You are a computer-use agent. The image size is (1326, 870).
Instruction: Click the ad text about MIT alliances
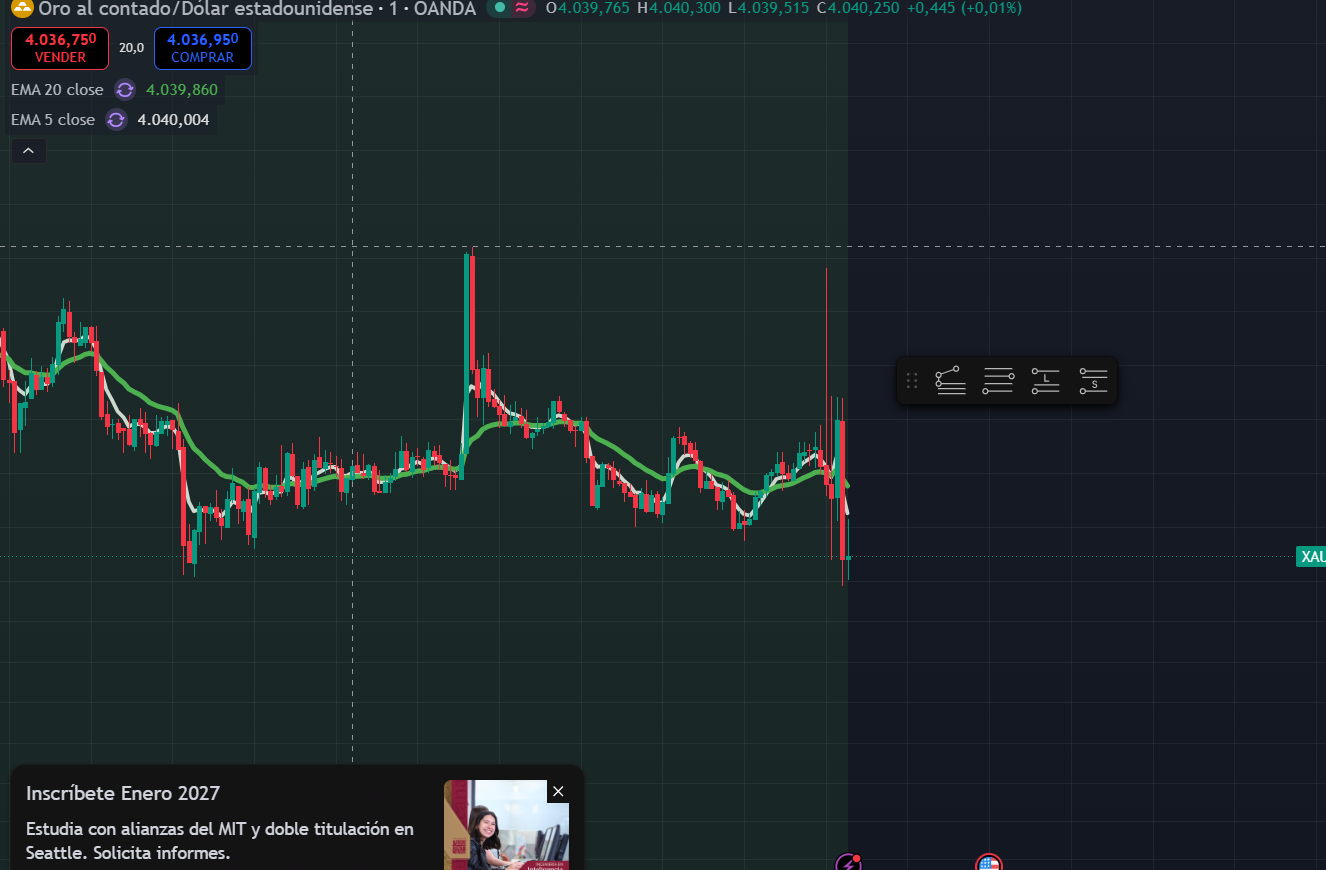[220, 841]
